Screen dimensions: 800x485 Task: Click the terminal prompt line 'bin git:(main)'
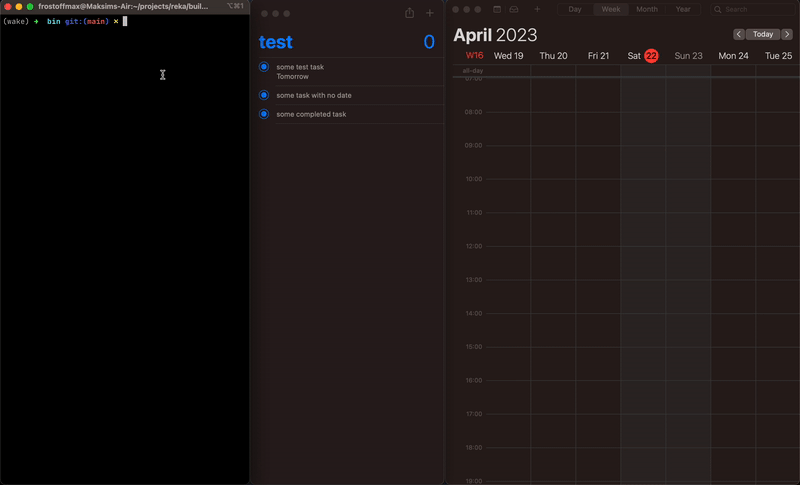pyautogui.click(x=78, y=21)
